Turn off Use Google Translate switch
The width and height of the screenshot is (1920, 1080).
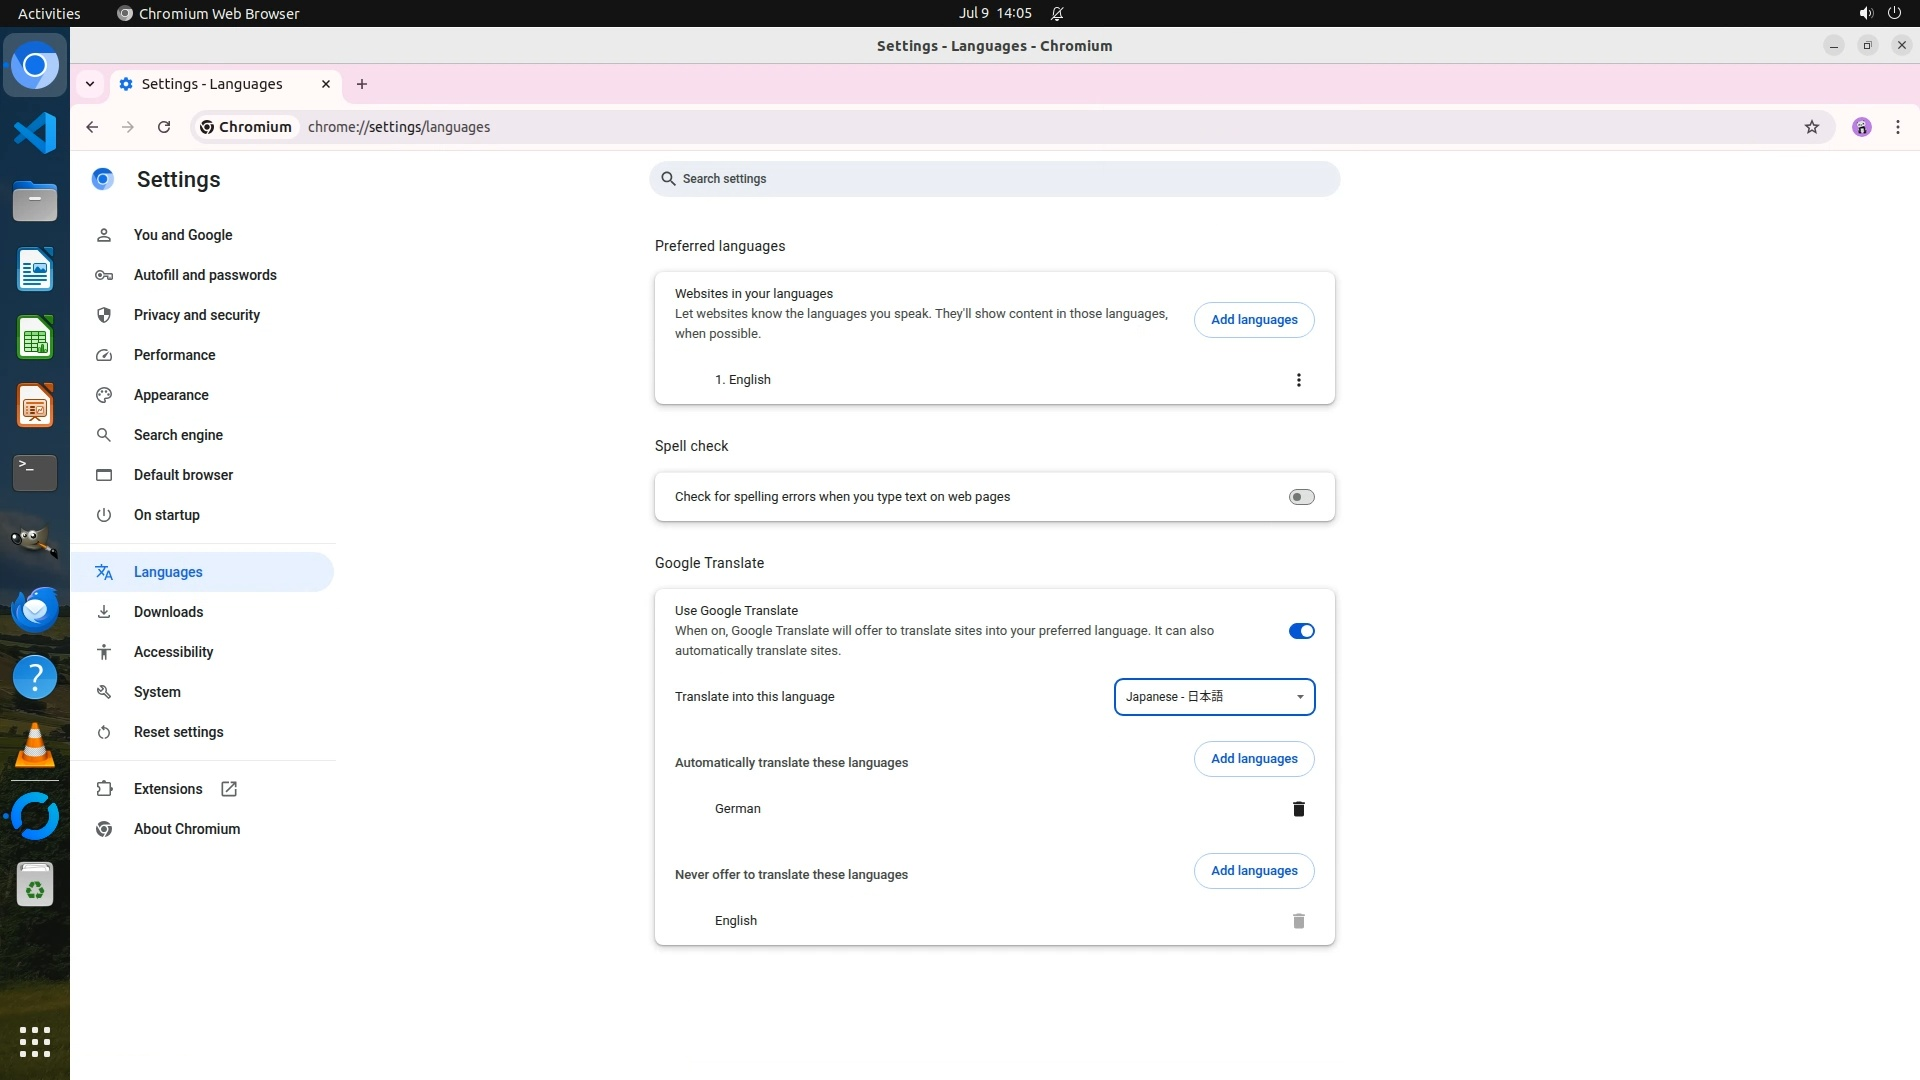[1301, 631]
